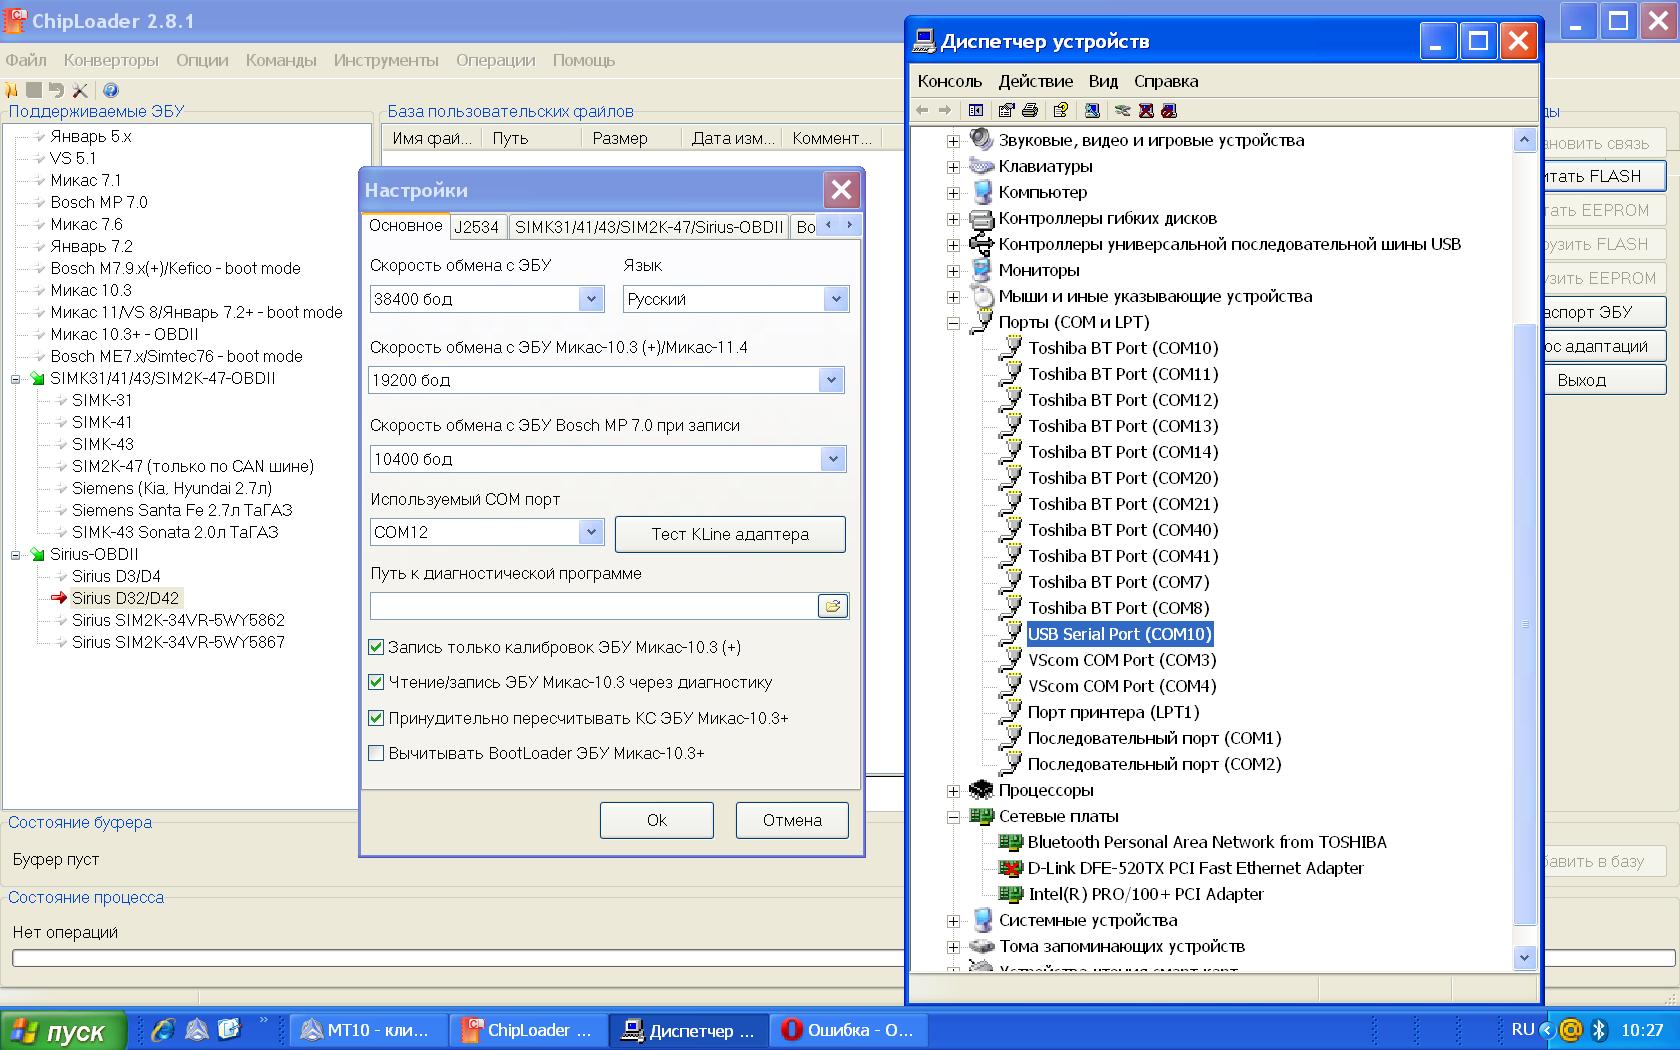Collapse the Сетевые платы node

[x=953, y=816]
